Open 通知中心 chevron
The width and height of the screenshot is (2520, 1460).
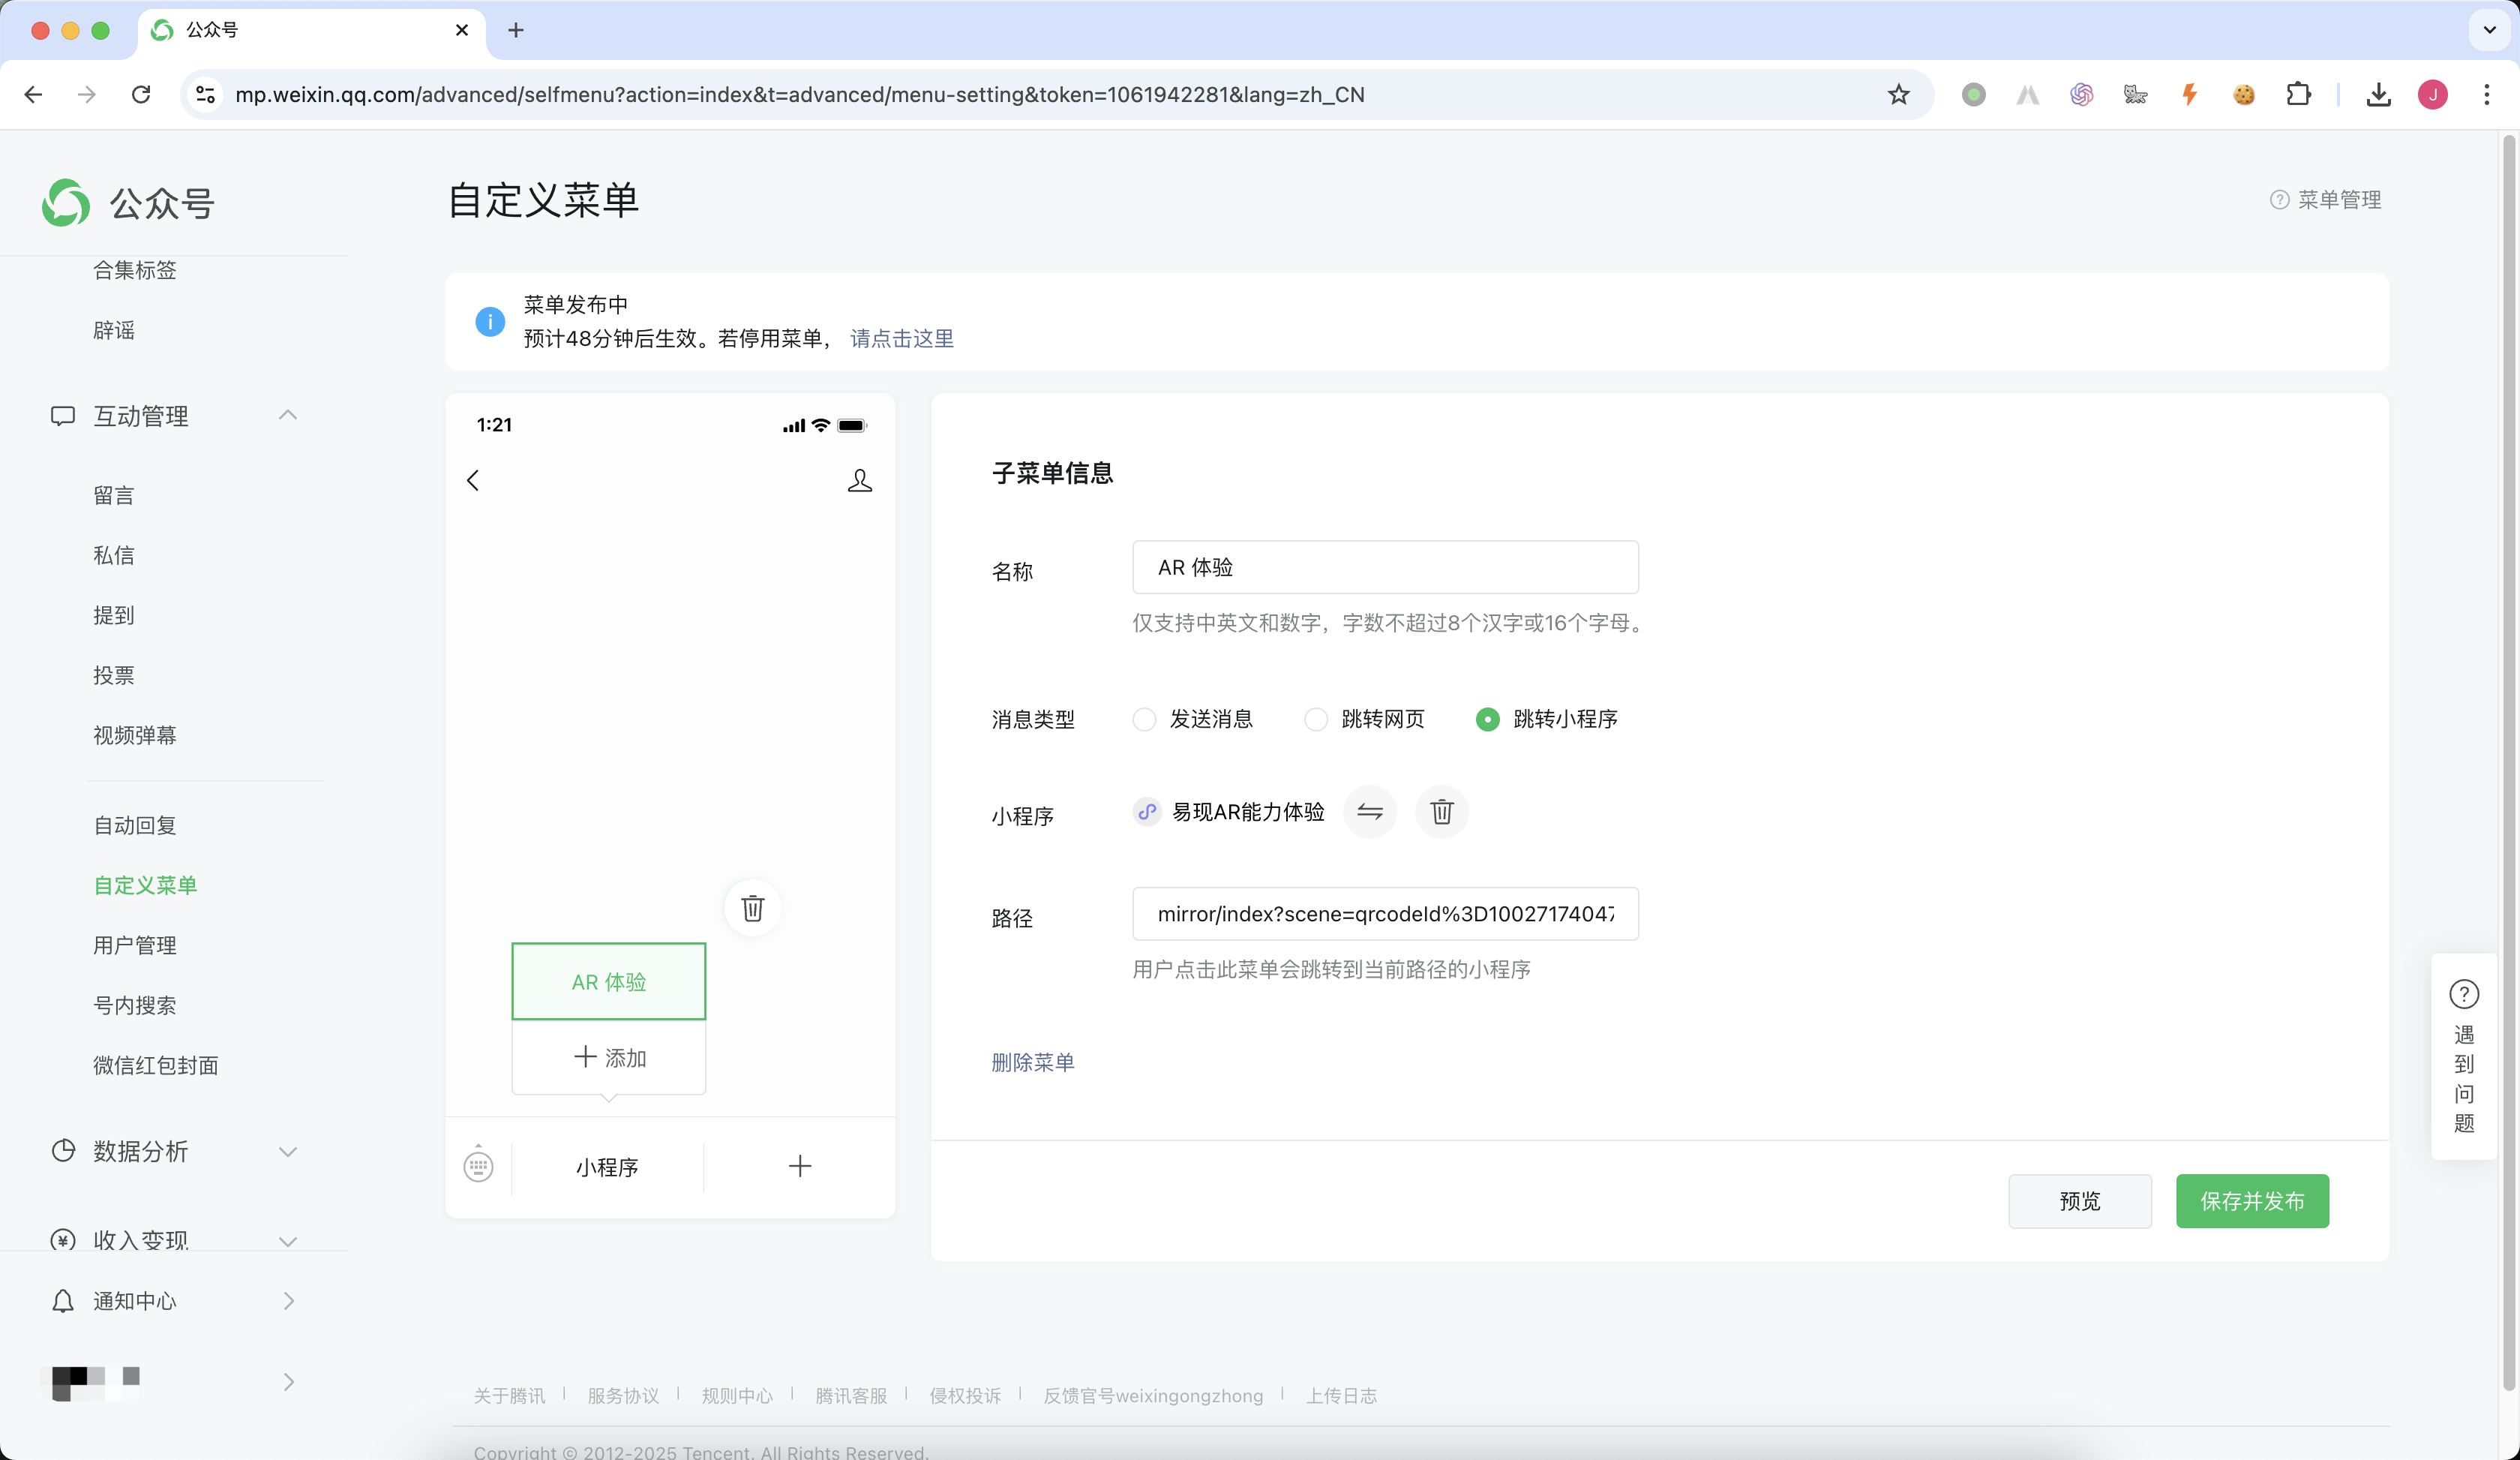click(x=289, y=1300)
